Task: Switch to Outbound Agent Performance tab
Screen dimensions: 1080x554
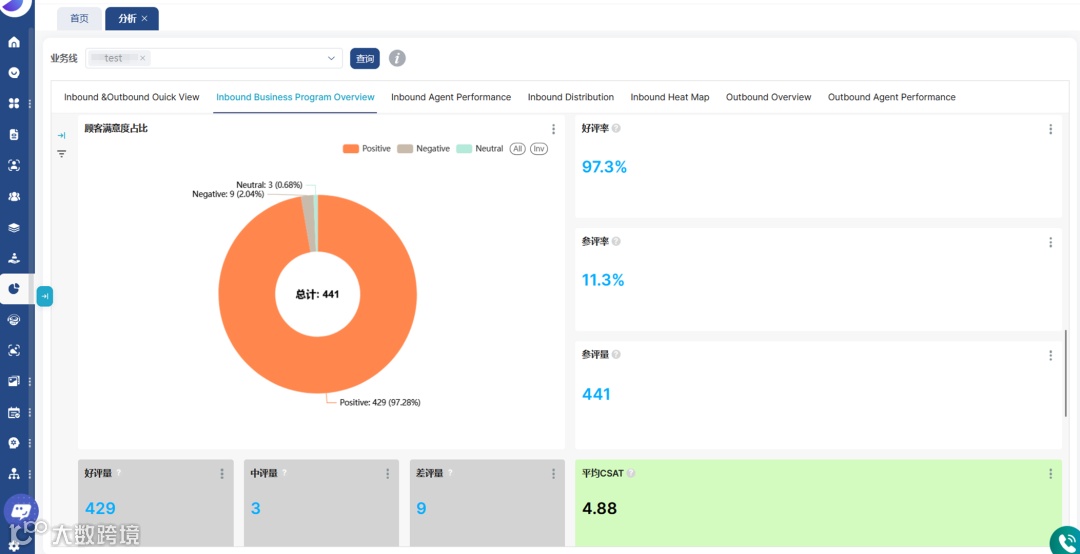Action: 891,97
